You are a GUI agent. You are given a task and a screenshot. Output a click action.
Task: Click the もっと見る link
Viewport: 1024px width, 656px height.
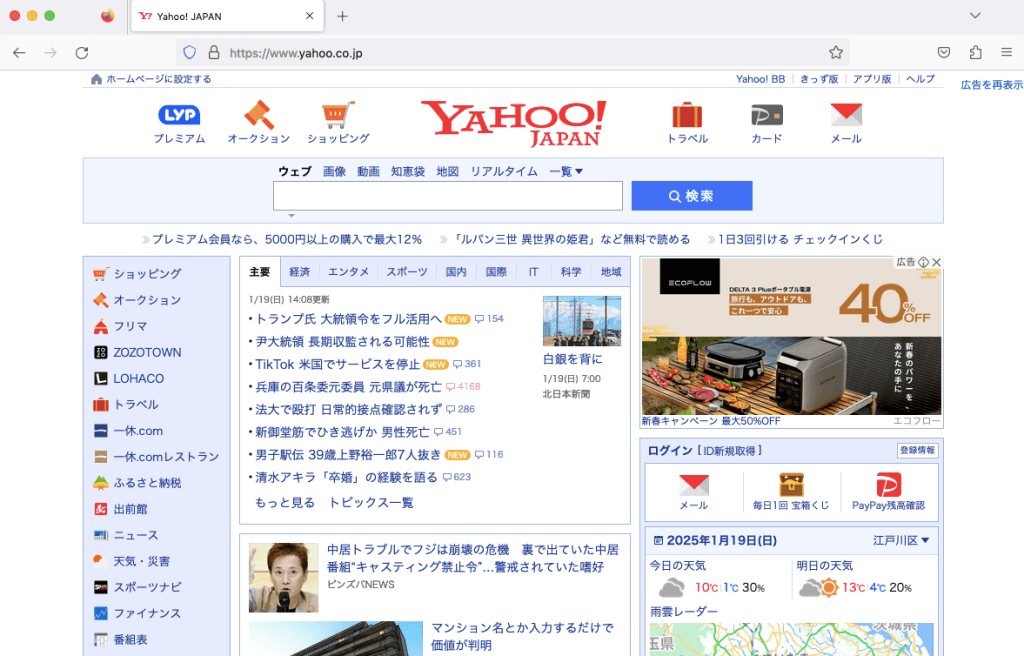(x=285, y=502)
